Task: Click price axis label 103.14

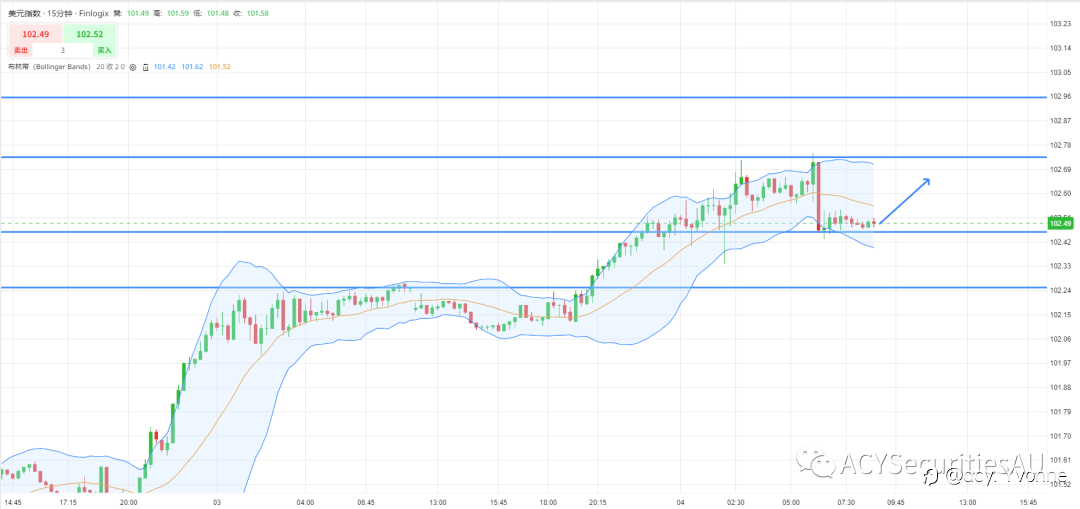Action: pyautogui.click(x=1059, y=48)
